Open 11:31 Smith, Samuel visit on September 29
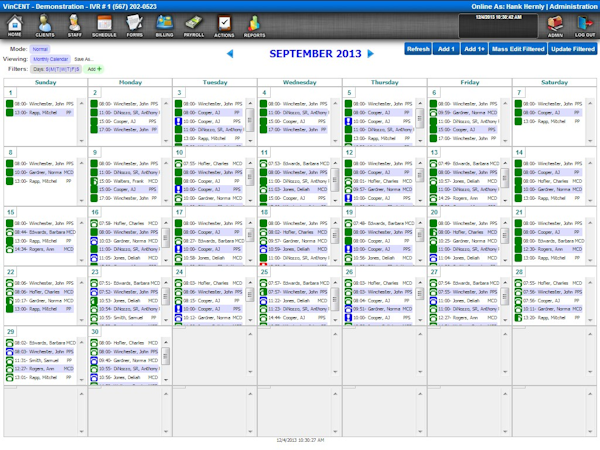This screenshot has width=600, height=450. point(43,360)
